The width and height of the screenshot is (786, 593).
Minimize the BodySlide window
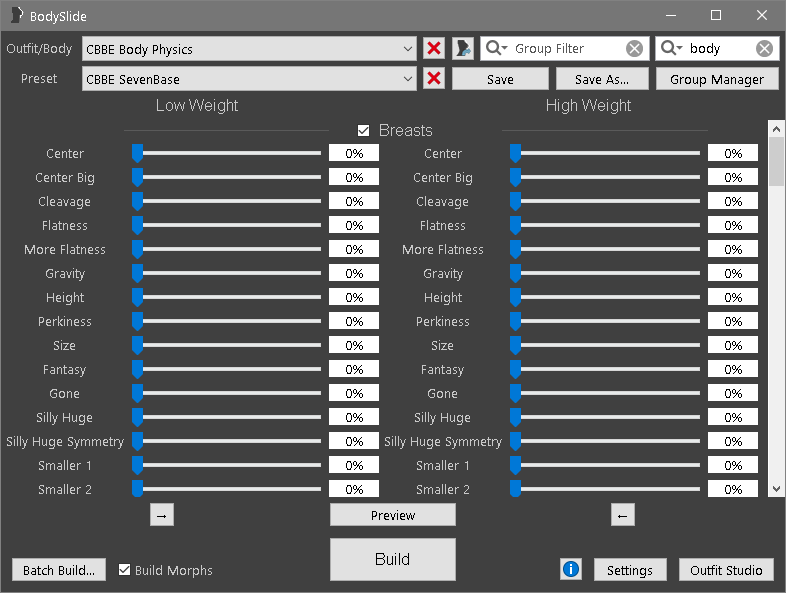671,16
